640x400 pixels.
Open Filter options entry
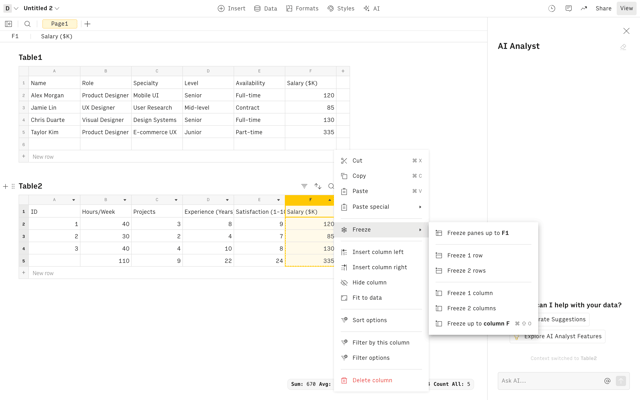tap(381, 358)
